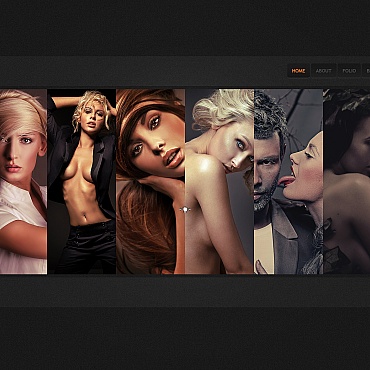Open the platinum blonde bare-shoulder photo
Screen dimensions: 370x370
coord(219,181)
